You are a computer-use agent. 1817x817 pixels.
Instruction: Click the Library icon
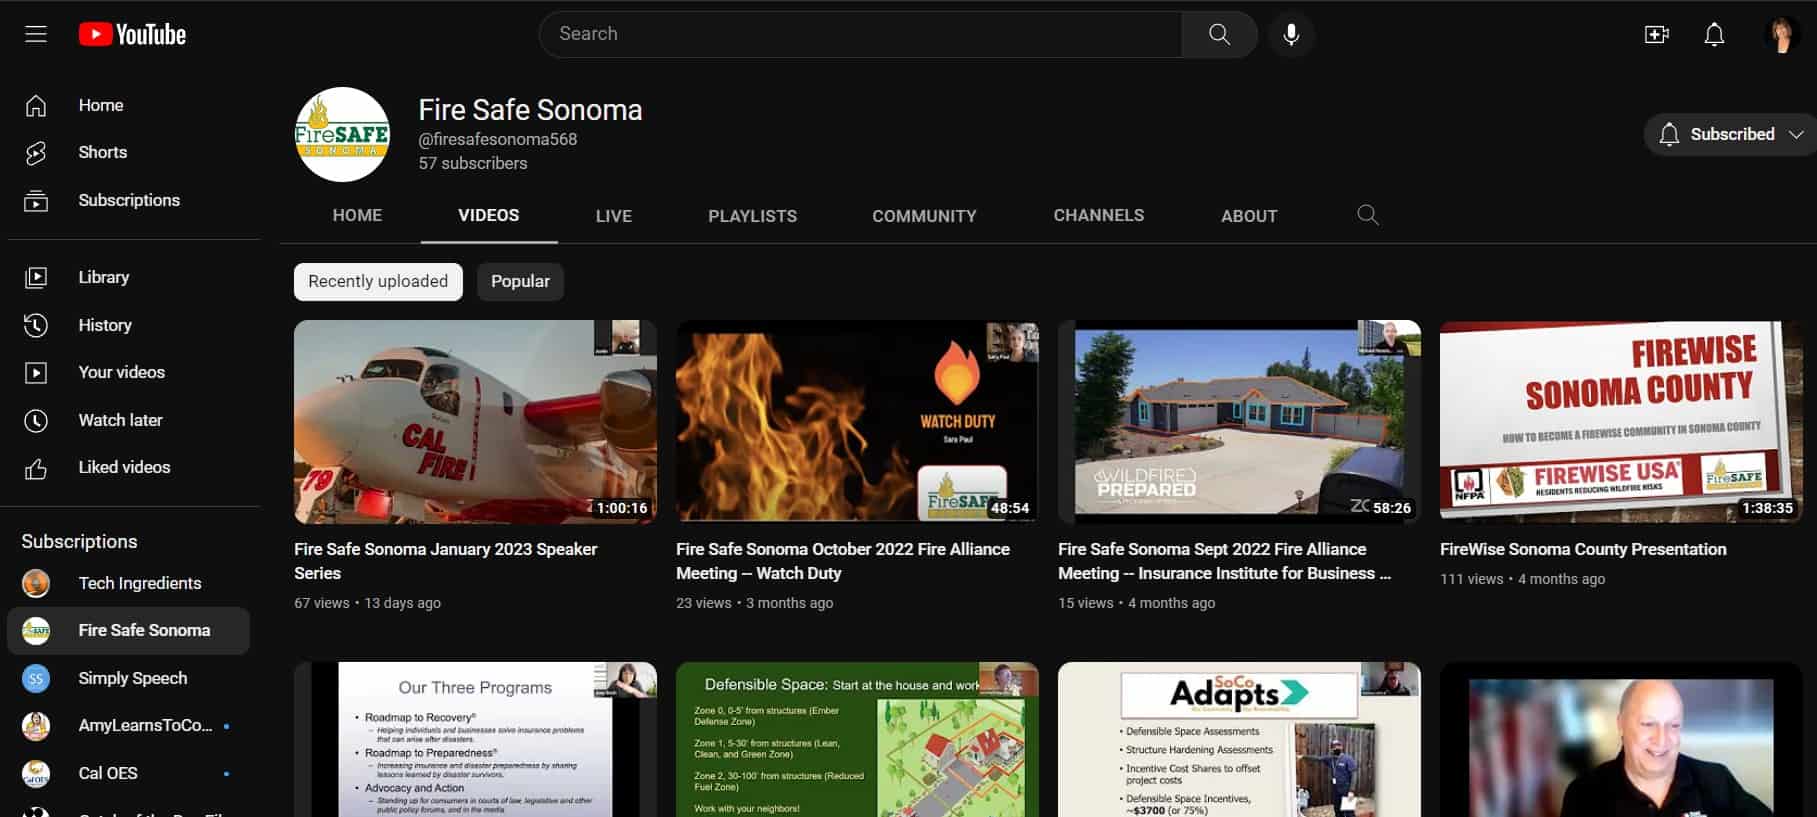(x=36, y=277)
